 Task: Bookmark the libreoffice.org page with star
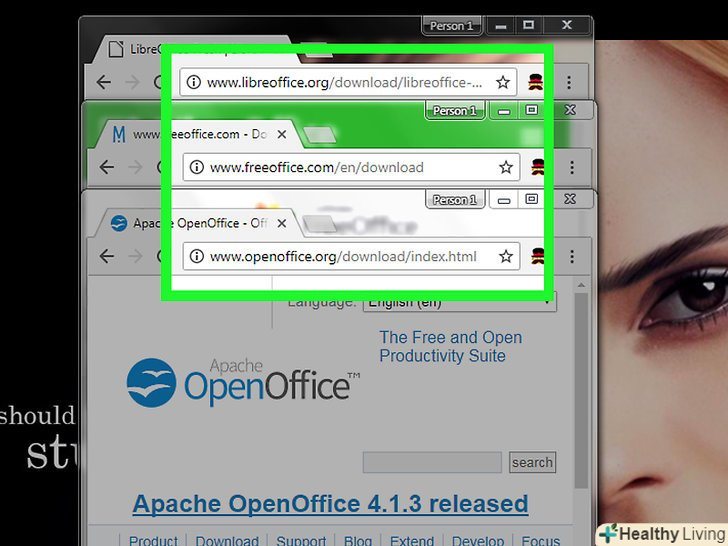click(503, 83)
